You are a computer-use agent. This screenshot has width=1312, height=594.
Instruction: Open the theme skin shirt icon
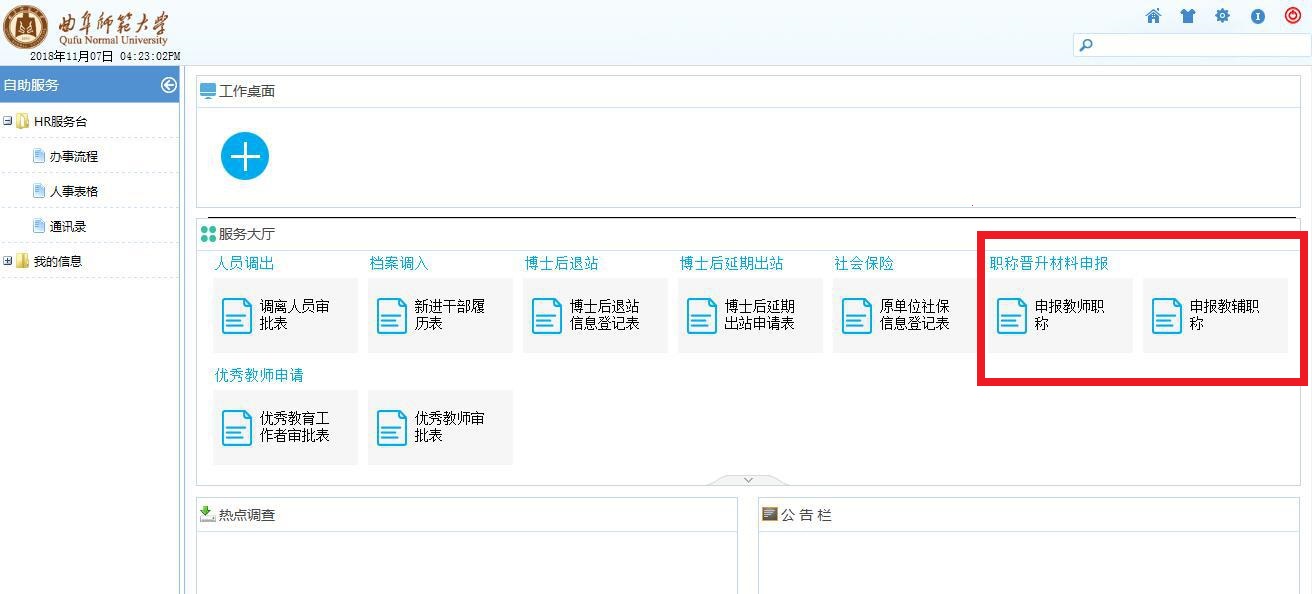(x=1187, y=16)
